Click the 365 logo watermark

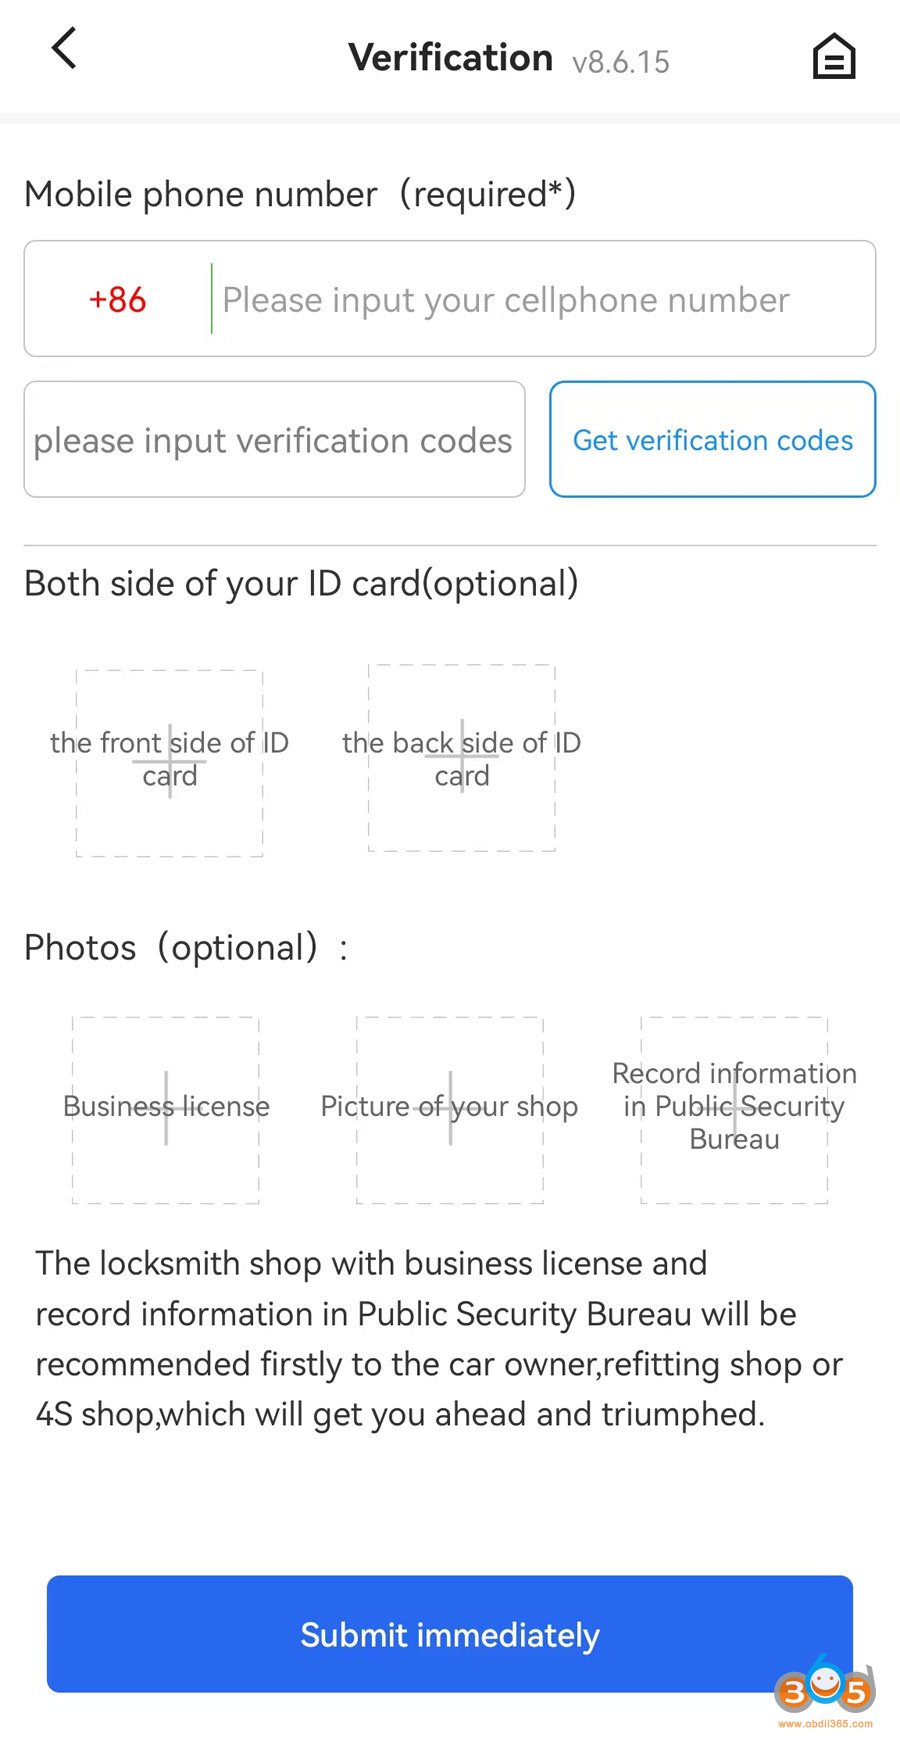pyautogui.click(x=824, y=1686)
